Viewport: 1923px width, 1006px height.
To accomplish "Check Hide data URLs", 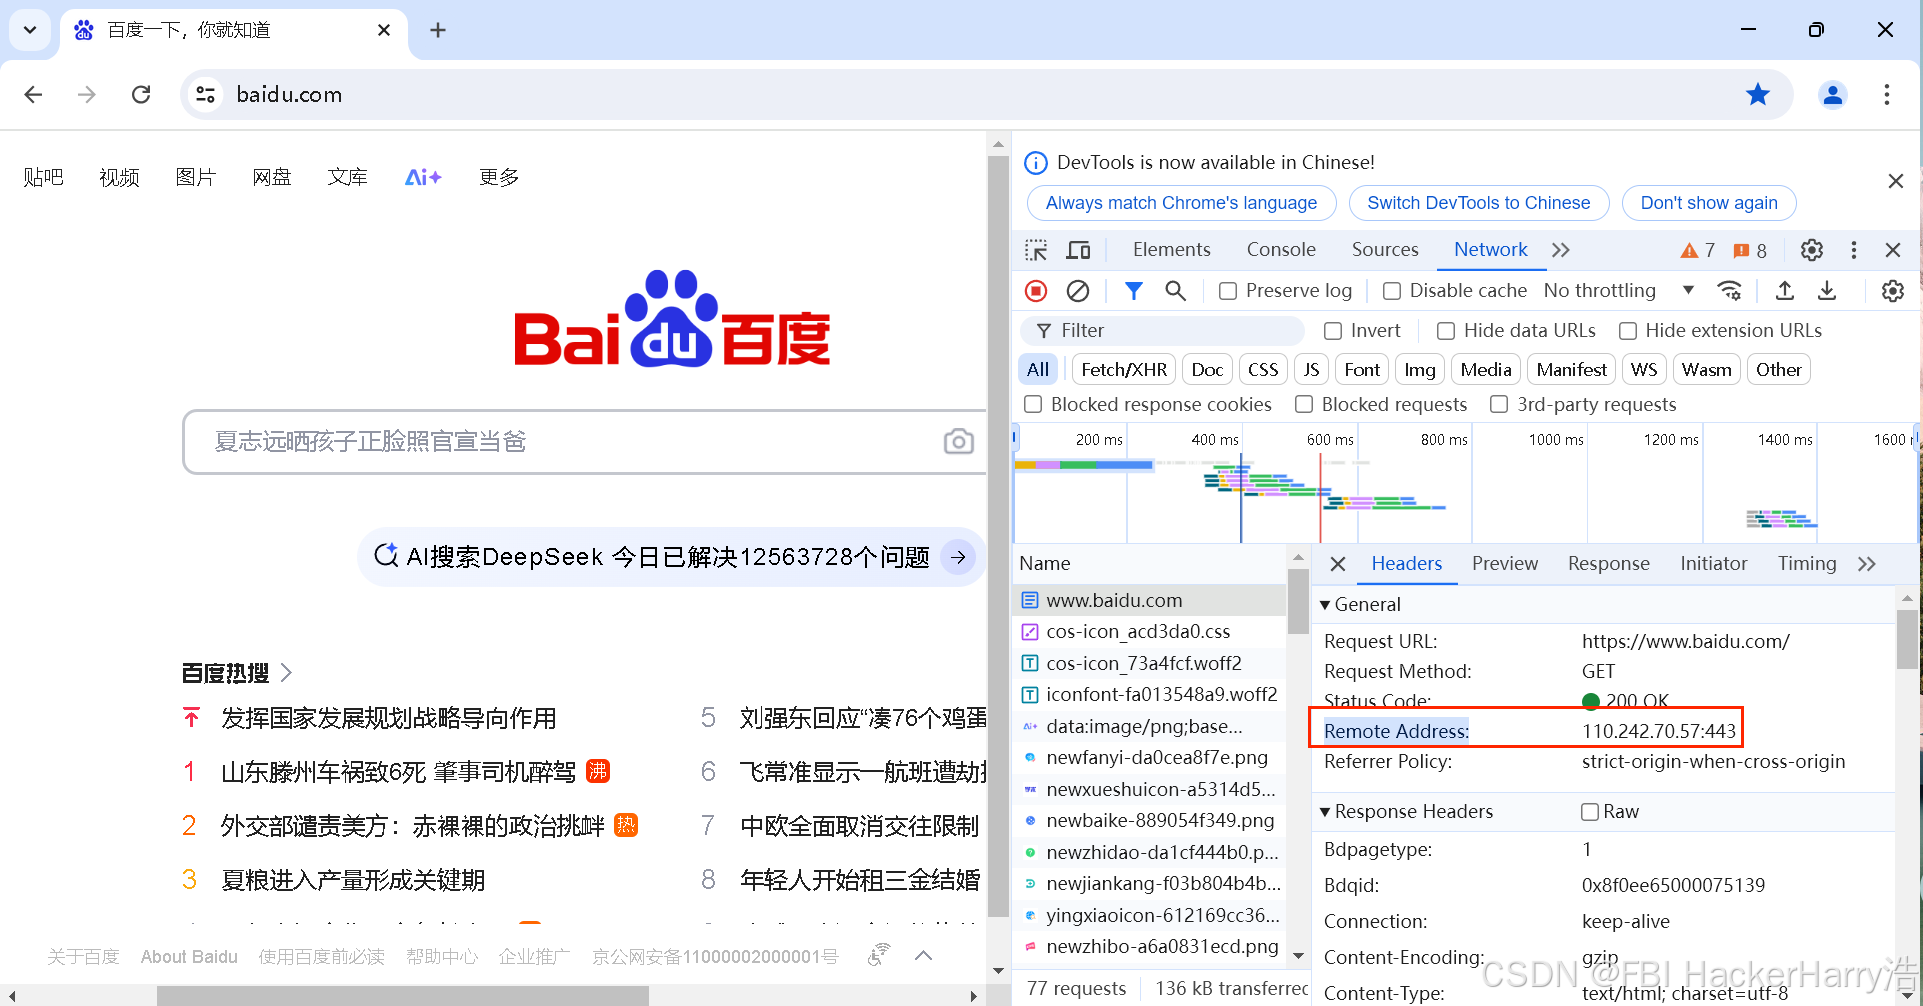I will [1446, 331].
